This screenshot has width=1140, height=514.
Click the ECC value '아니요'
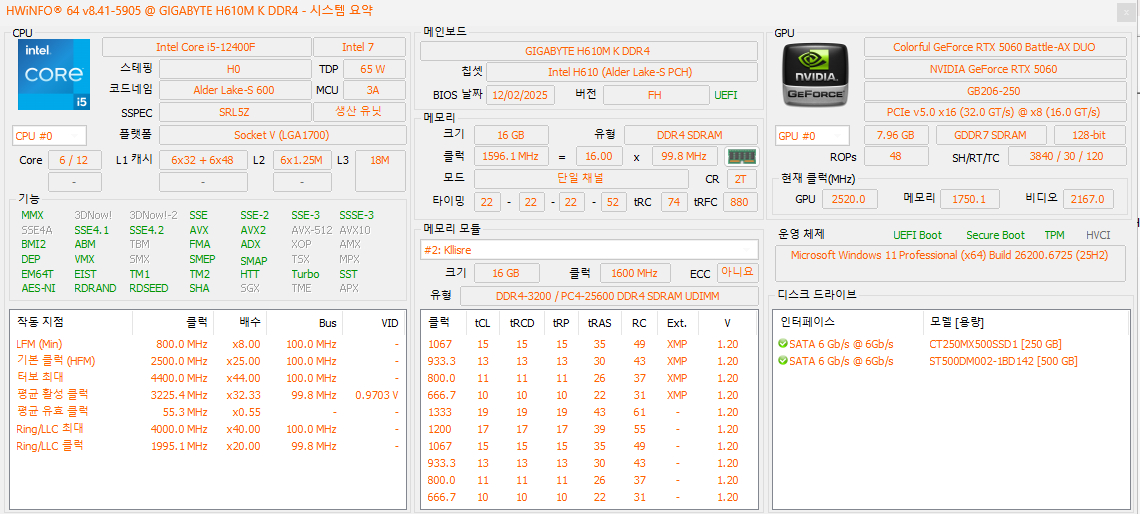pyautogui.click(x=737, y=273)
